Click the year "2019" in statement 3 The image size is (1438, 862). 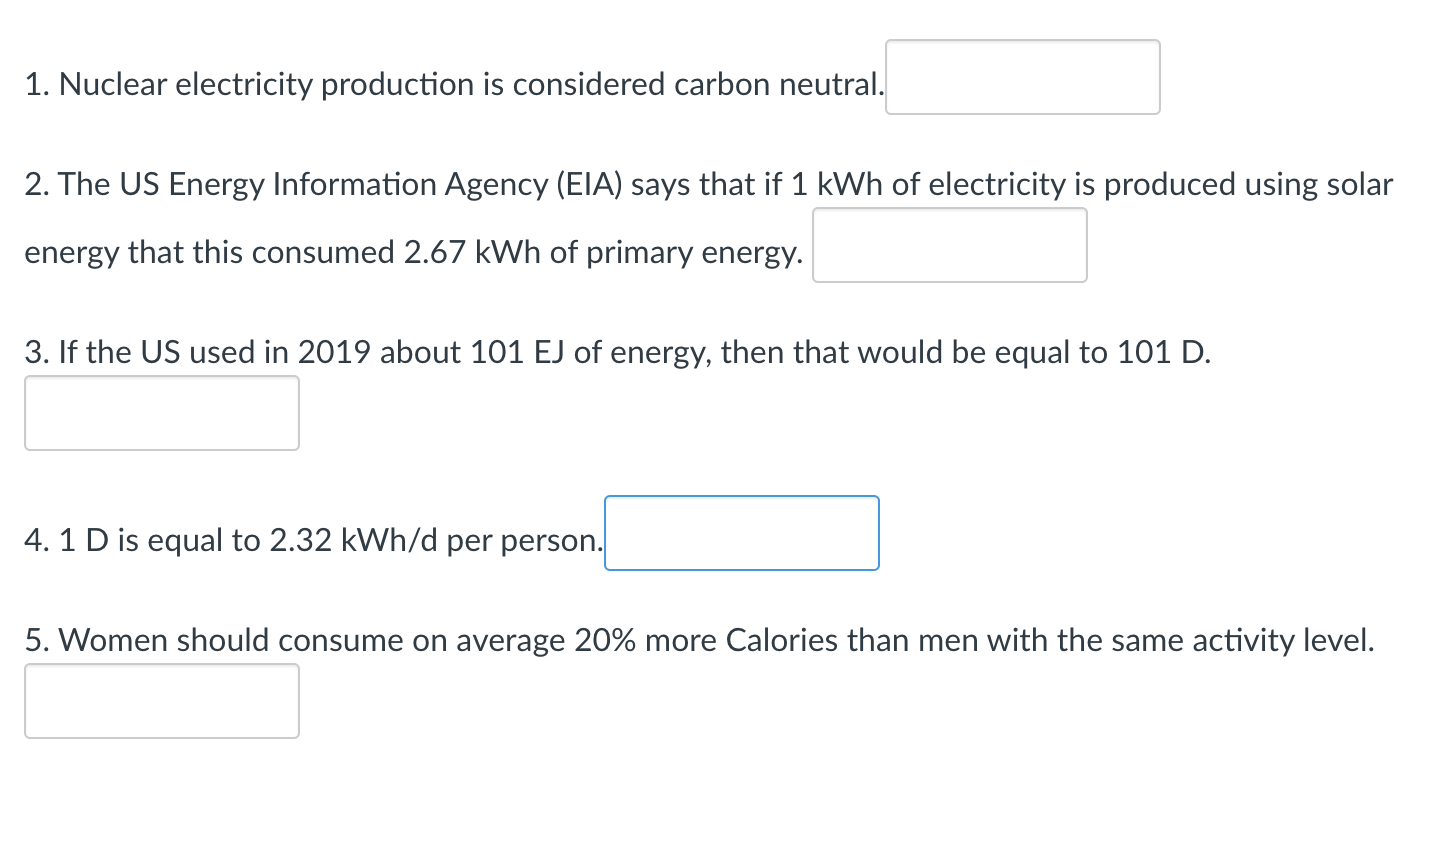point(334,353)
